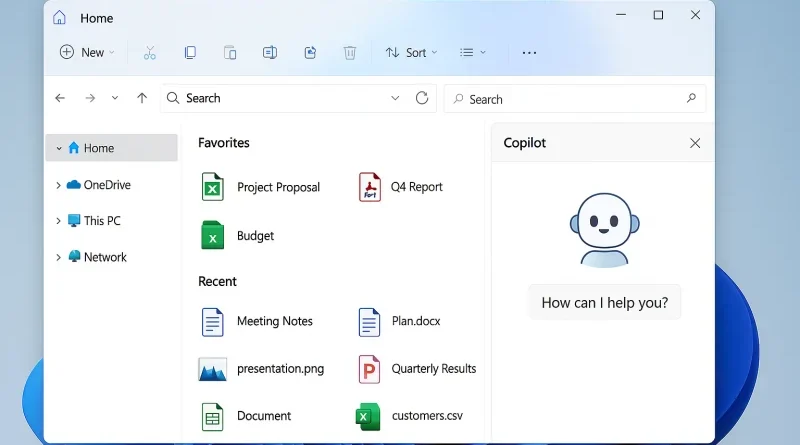This screenshot has height=445, width=800.
Task: Close the Copilot panel
Action: point(695,143)
